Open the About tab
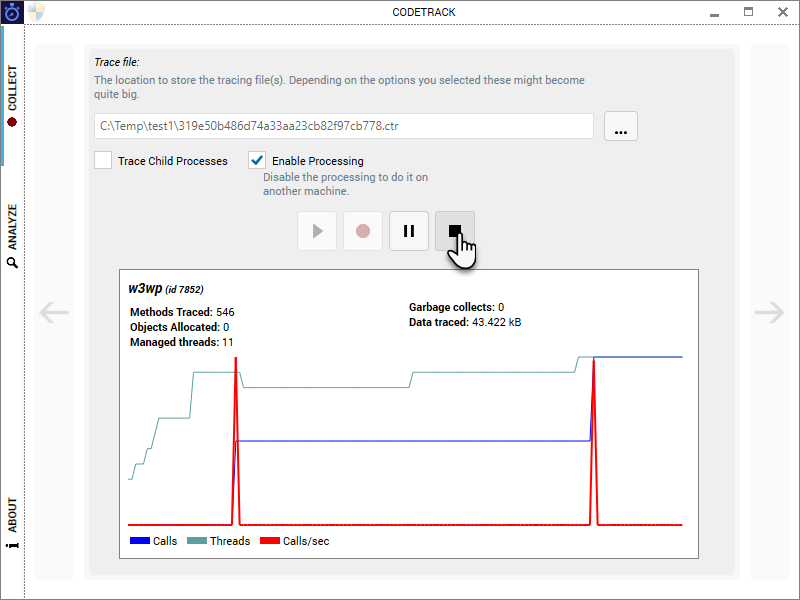The width and height of the screenshot is (800, 600). click(12, 522)
